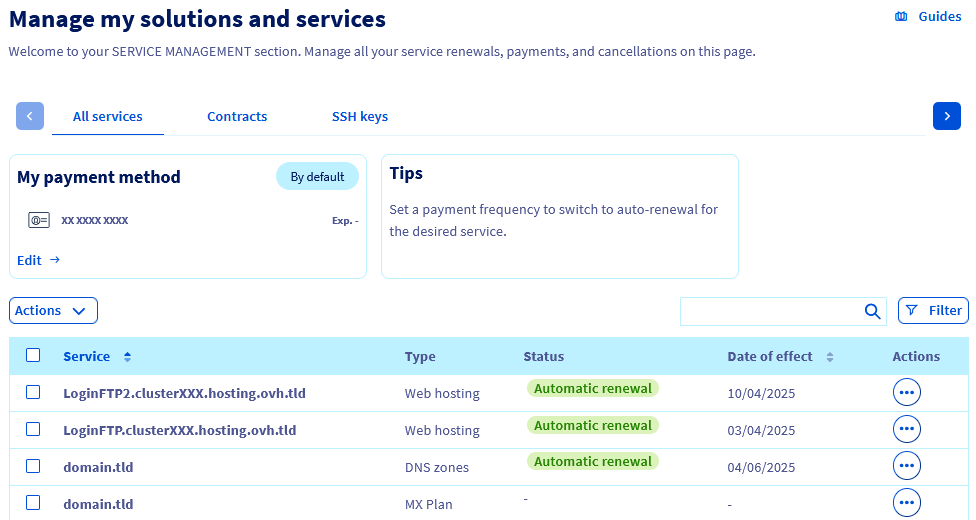Open the Guides book icon
The height and width of the screenshot is (520, 976).
point(901,16)
